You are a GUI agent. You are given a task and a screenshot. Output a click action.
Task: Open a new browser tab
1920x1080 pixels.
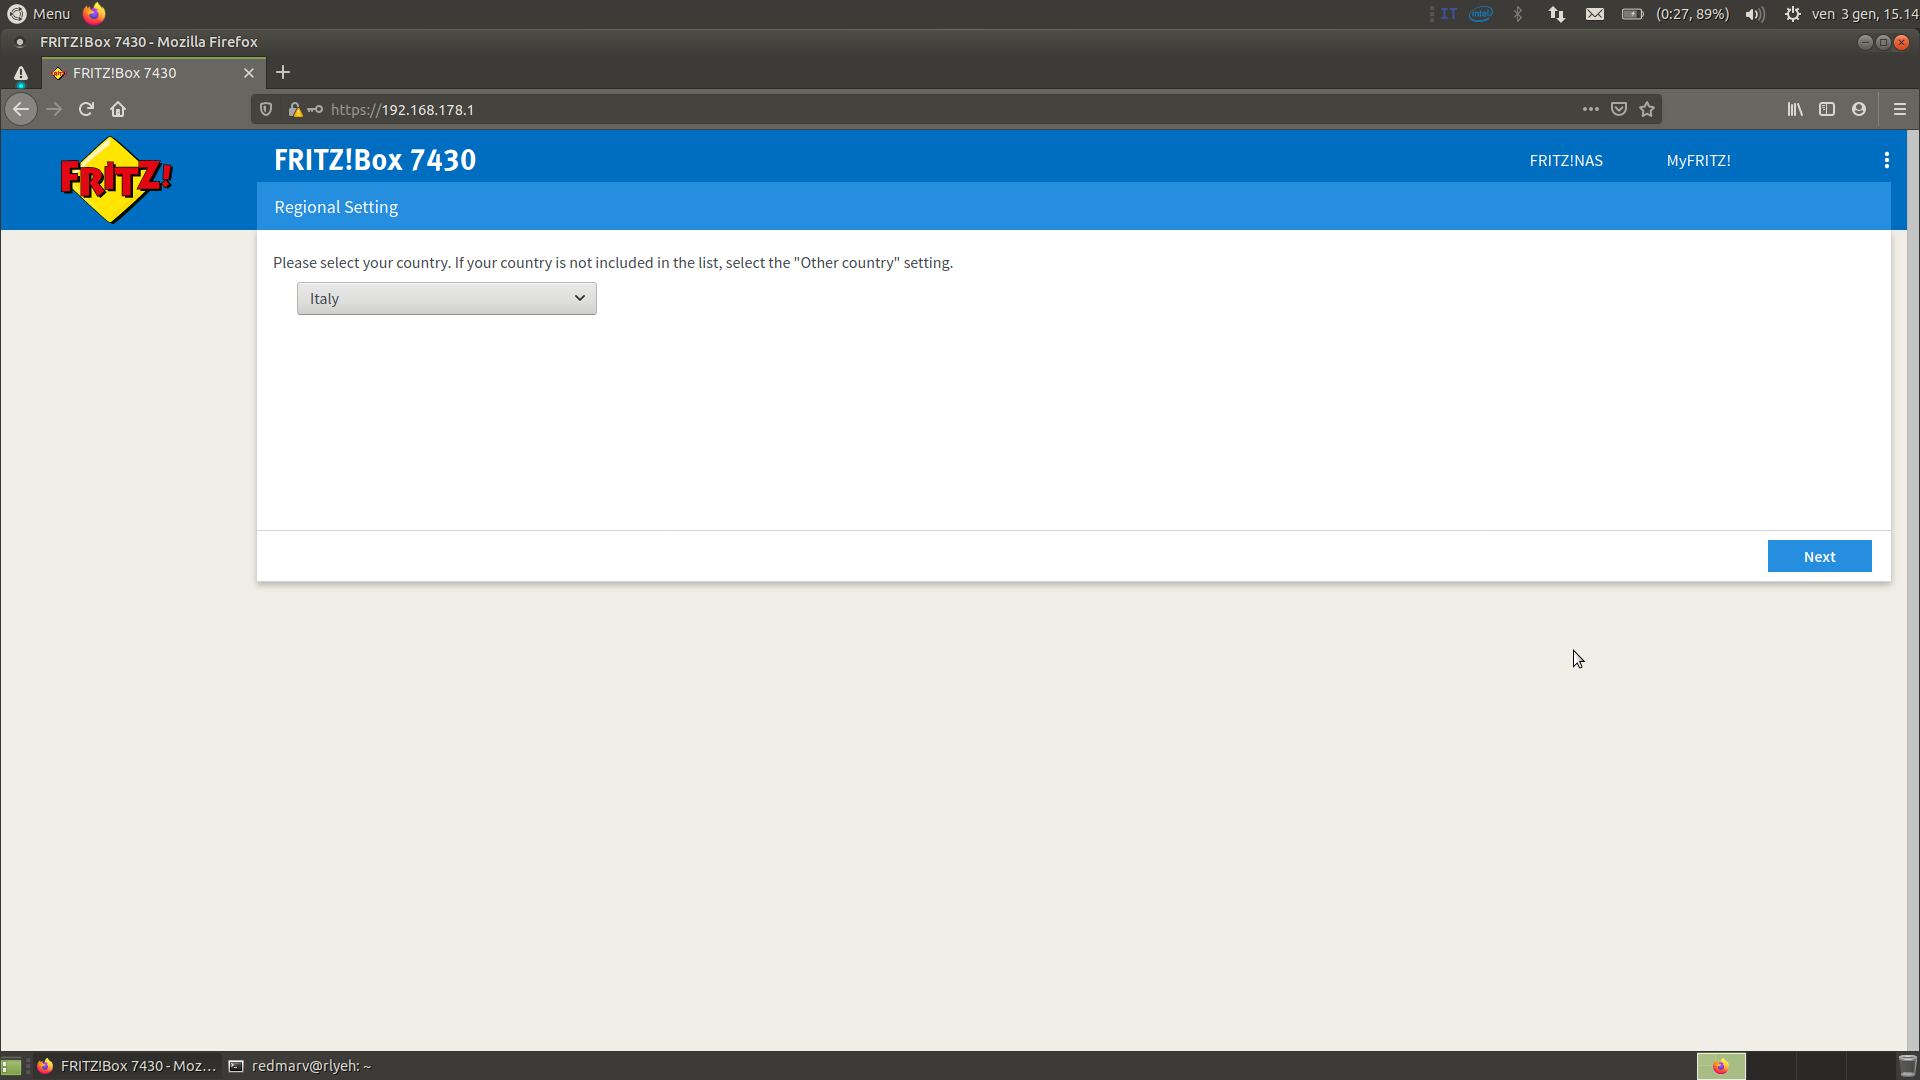(283, 72)
